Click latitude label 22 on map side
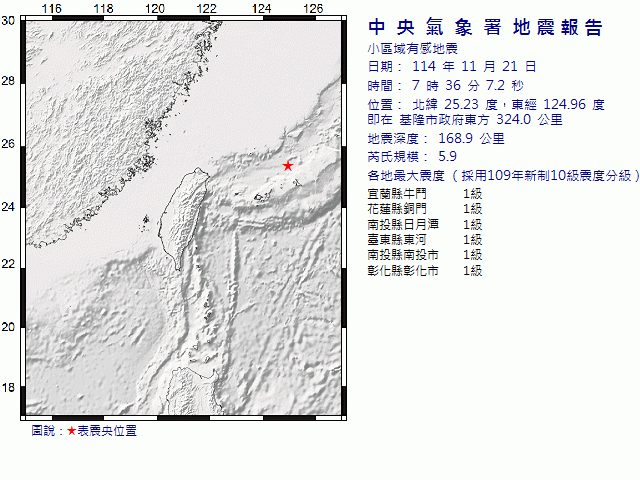 coord(8,264)
